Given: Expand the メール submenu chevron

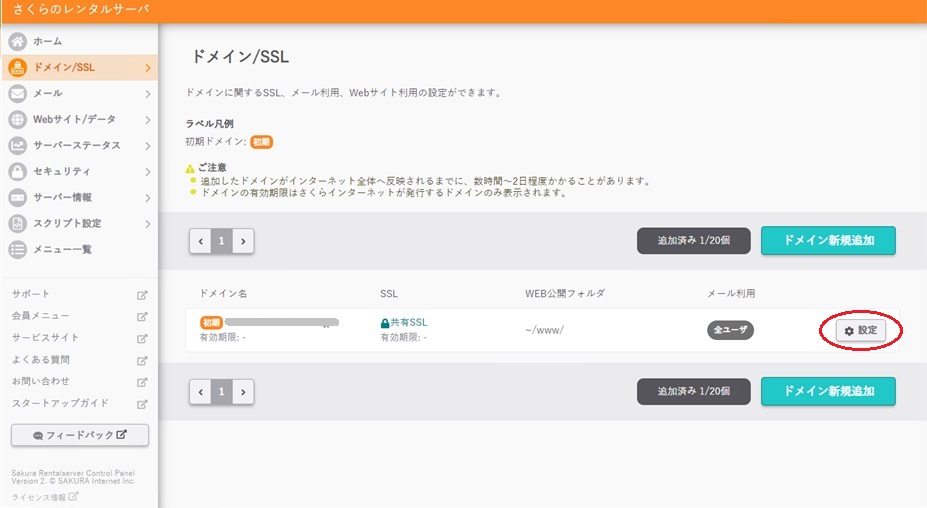Looking at the screenshot, I should point(147,94).
